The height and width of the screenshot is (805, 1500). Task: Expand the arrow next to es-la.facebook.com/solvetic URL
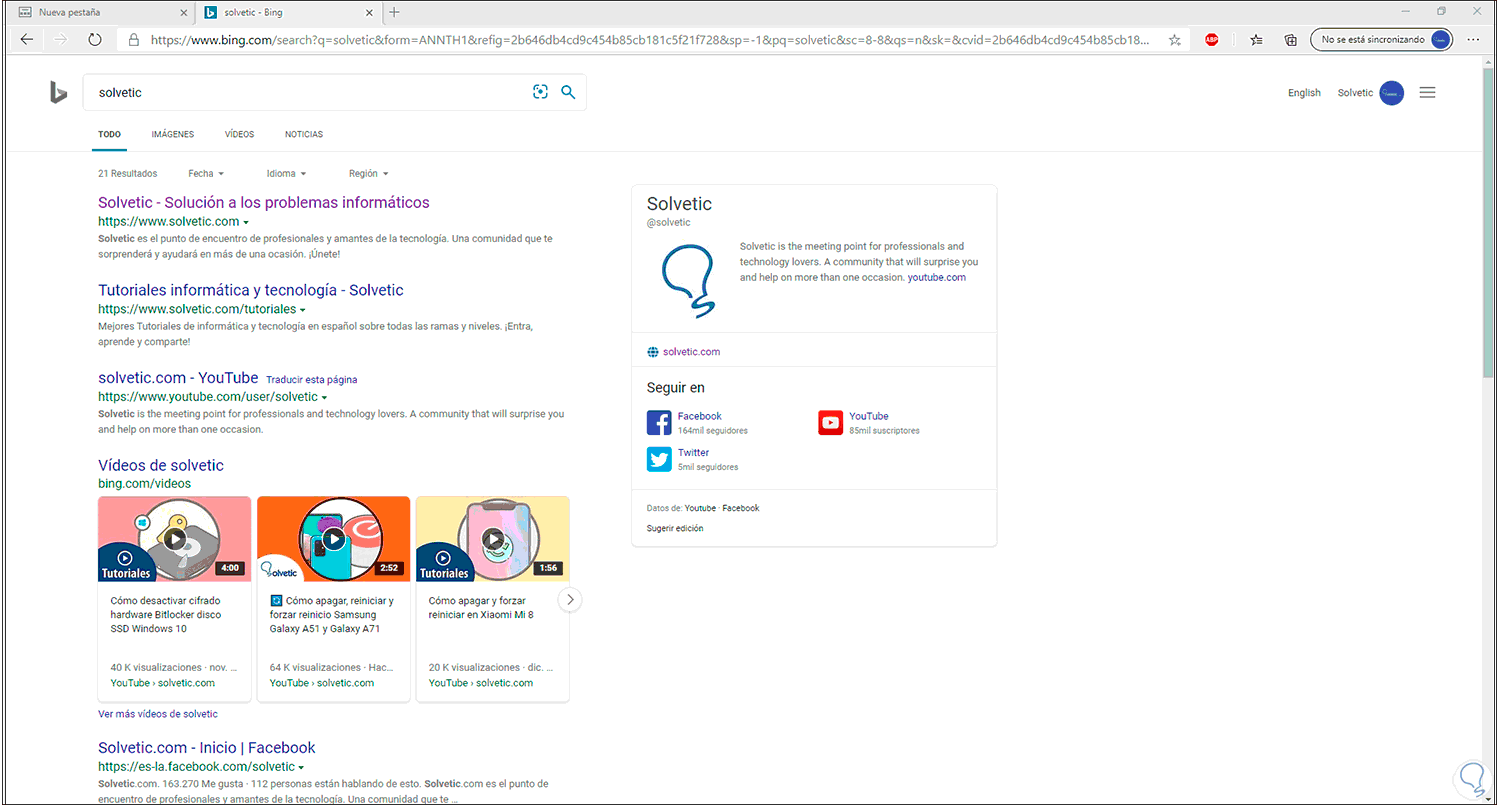(301, 768)
